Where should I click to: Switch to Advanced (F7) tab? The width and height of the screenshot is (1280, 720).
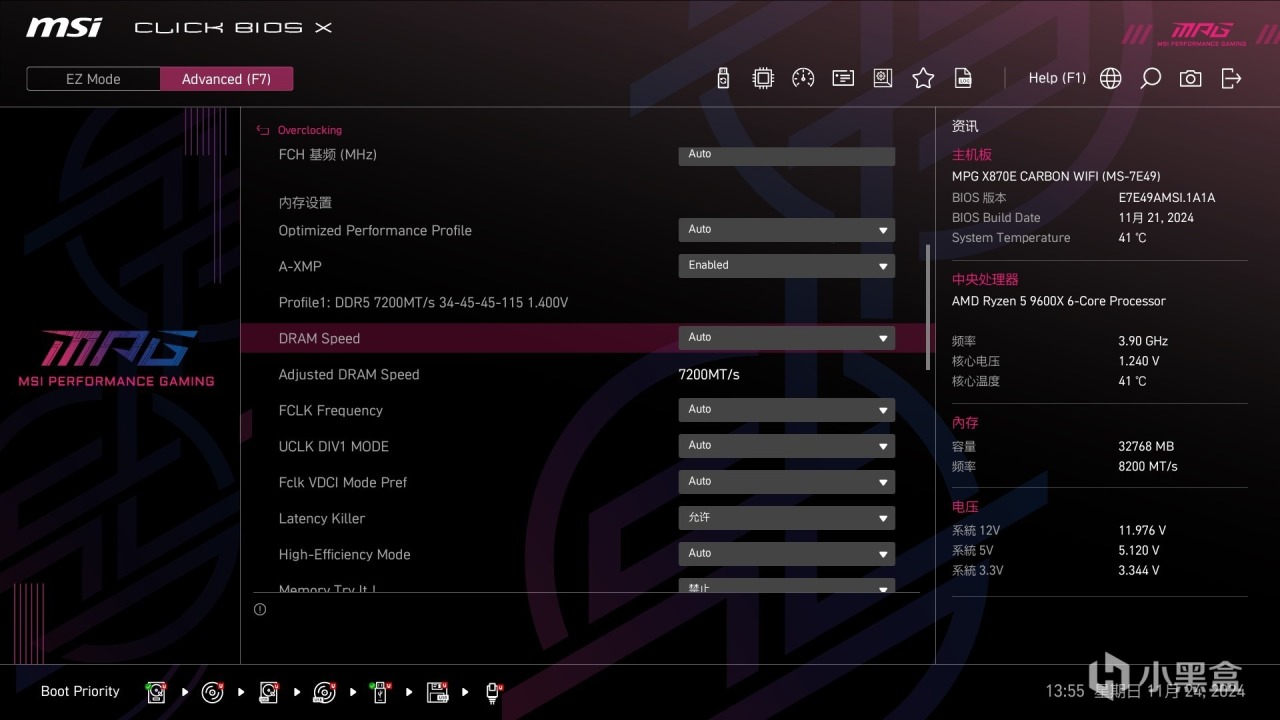(226, 79)
